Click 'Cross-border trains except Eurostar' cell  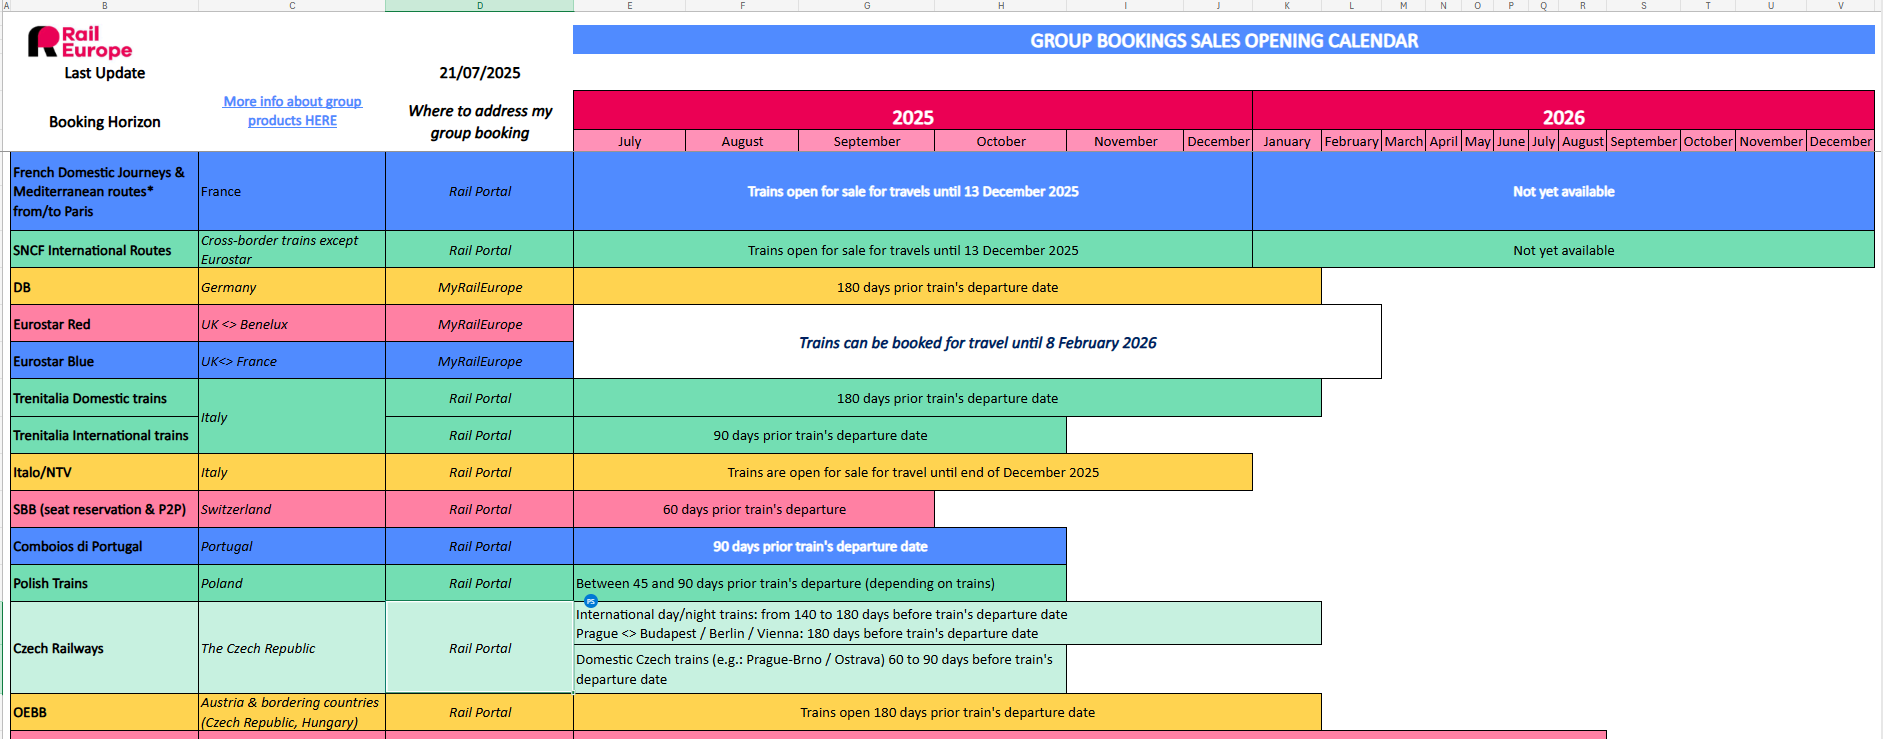coord(292,250)
